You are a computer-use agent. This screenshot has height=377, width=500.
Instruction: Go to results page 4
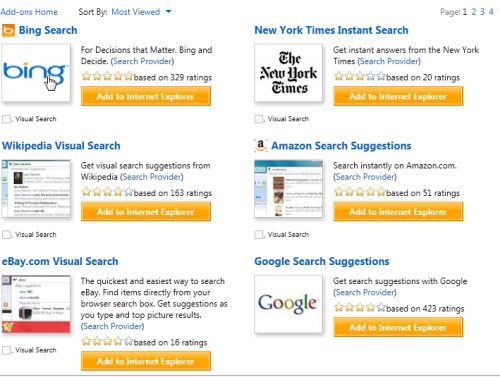(491, 12)
